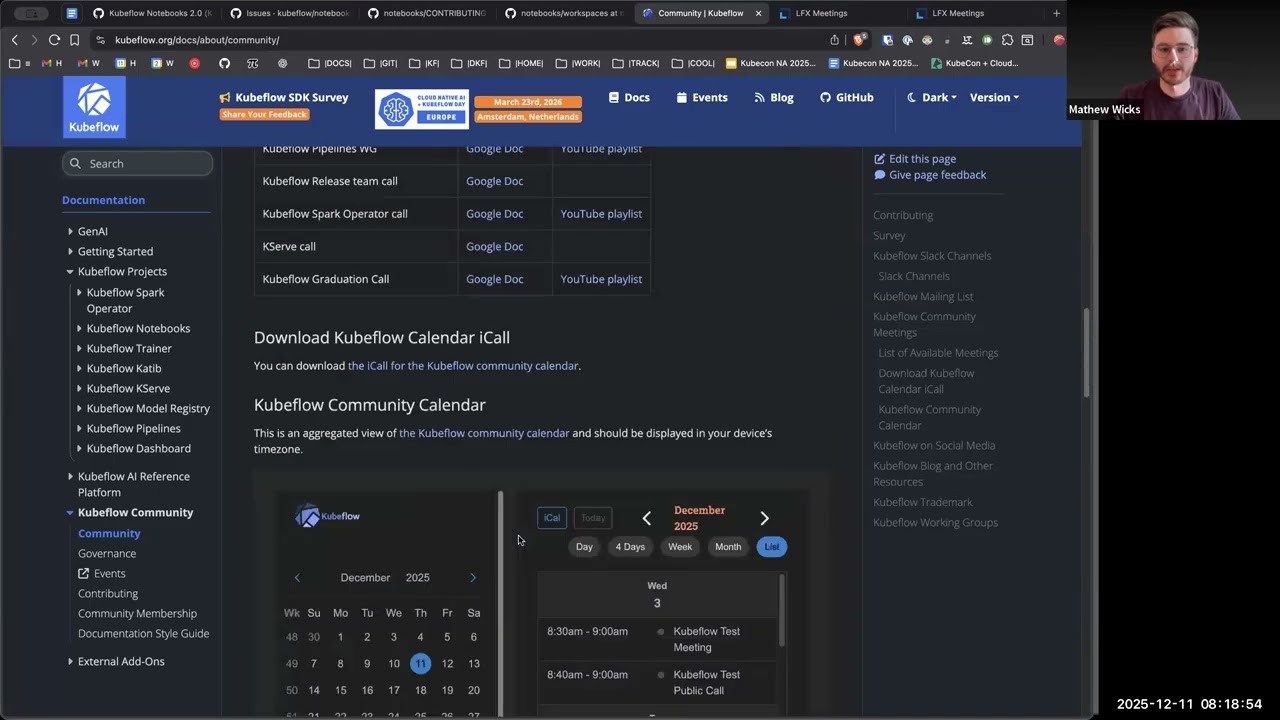Click the iCal button in calendar

[x=552, y=518]
